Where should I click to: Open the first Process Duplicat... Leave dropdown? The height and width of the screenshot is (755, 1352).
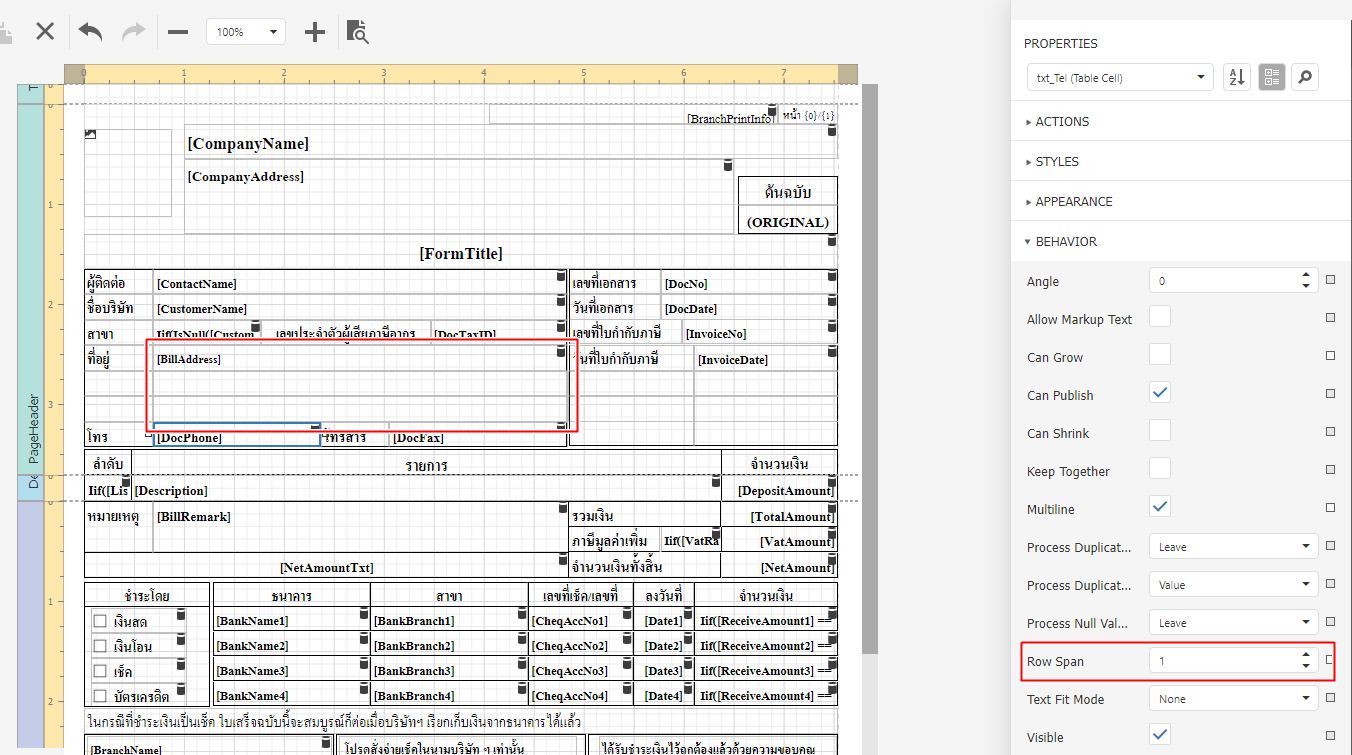tap(1233, 547)
